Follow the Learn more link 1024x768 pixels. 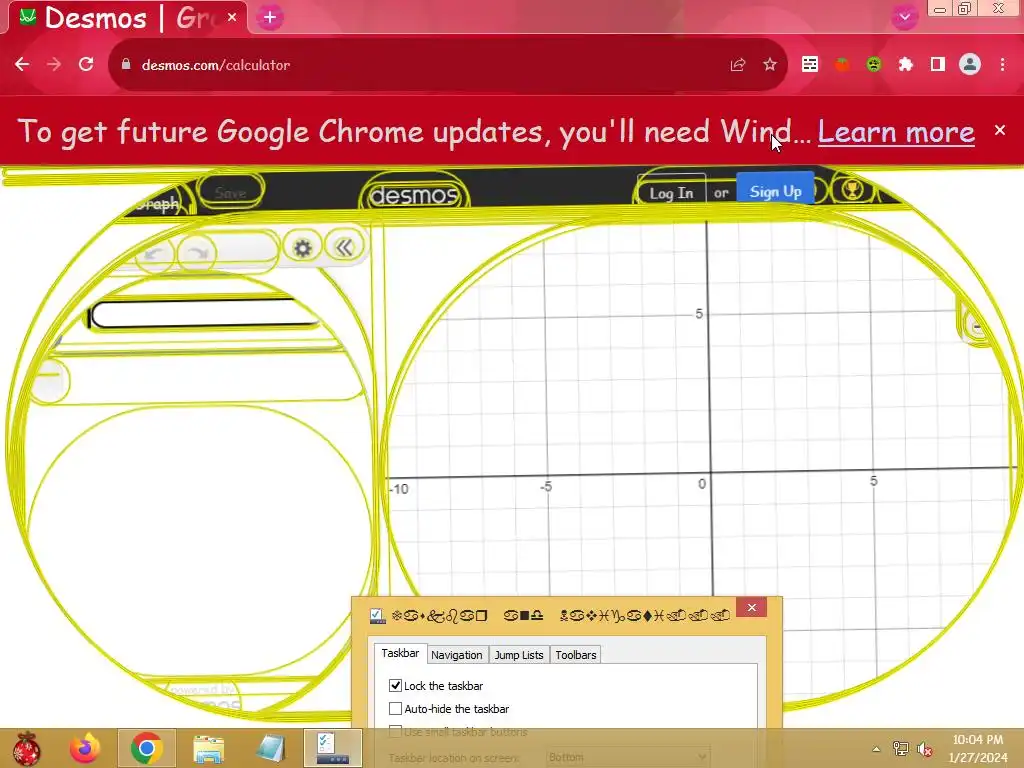[x=896, y=131]
